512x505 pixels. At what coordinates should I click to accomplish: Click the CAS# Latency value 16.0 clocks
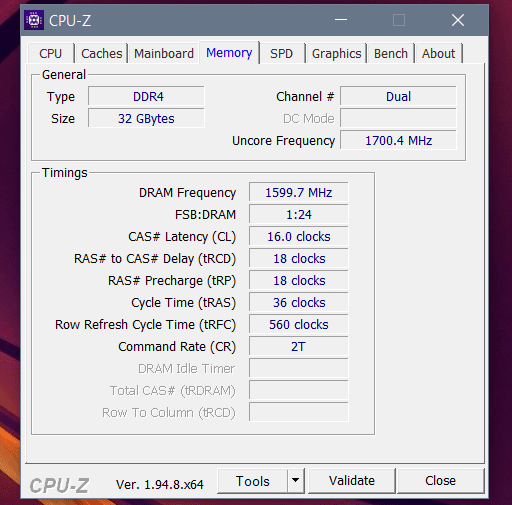(x=299, y=237)
